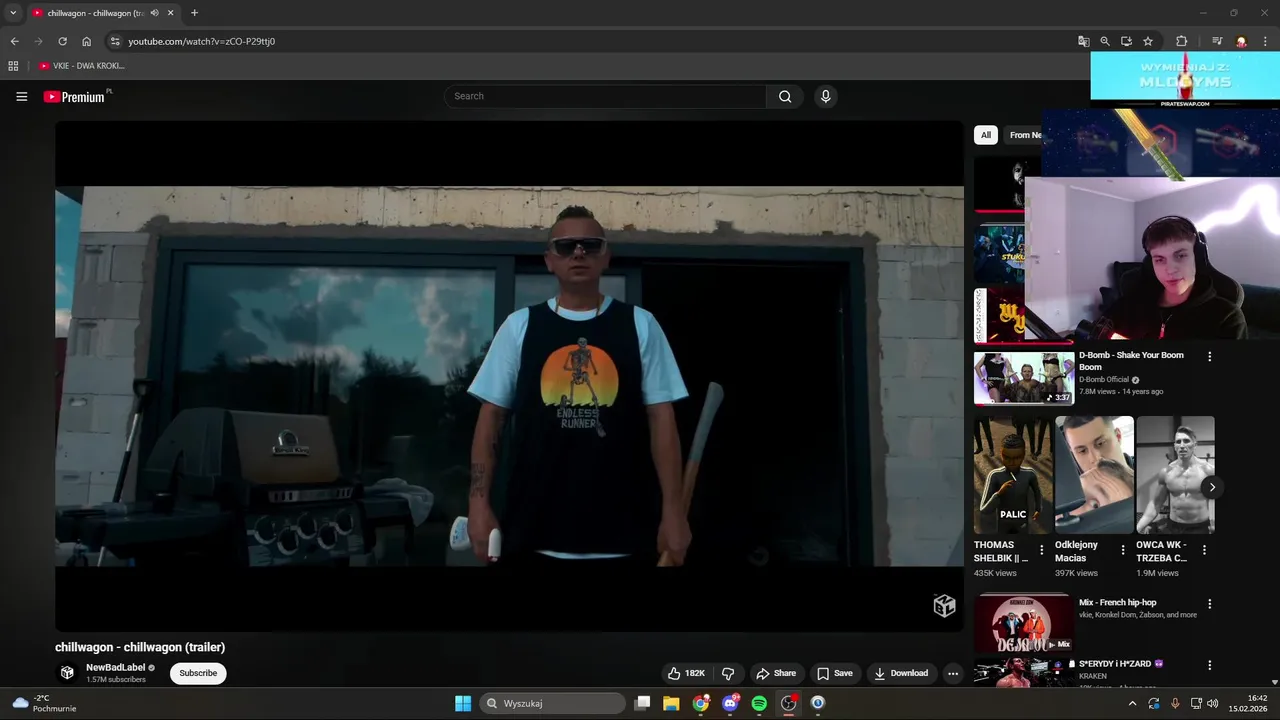Open the NewBadLabel channel name link

(x=115, y=667)
